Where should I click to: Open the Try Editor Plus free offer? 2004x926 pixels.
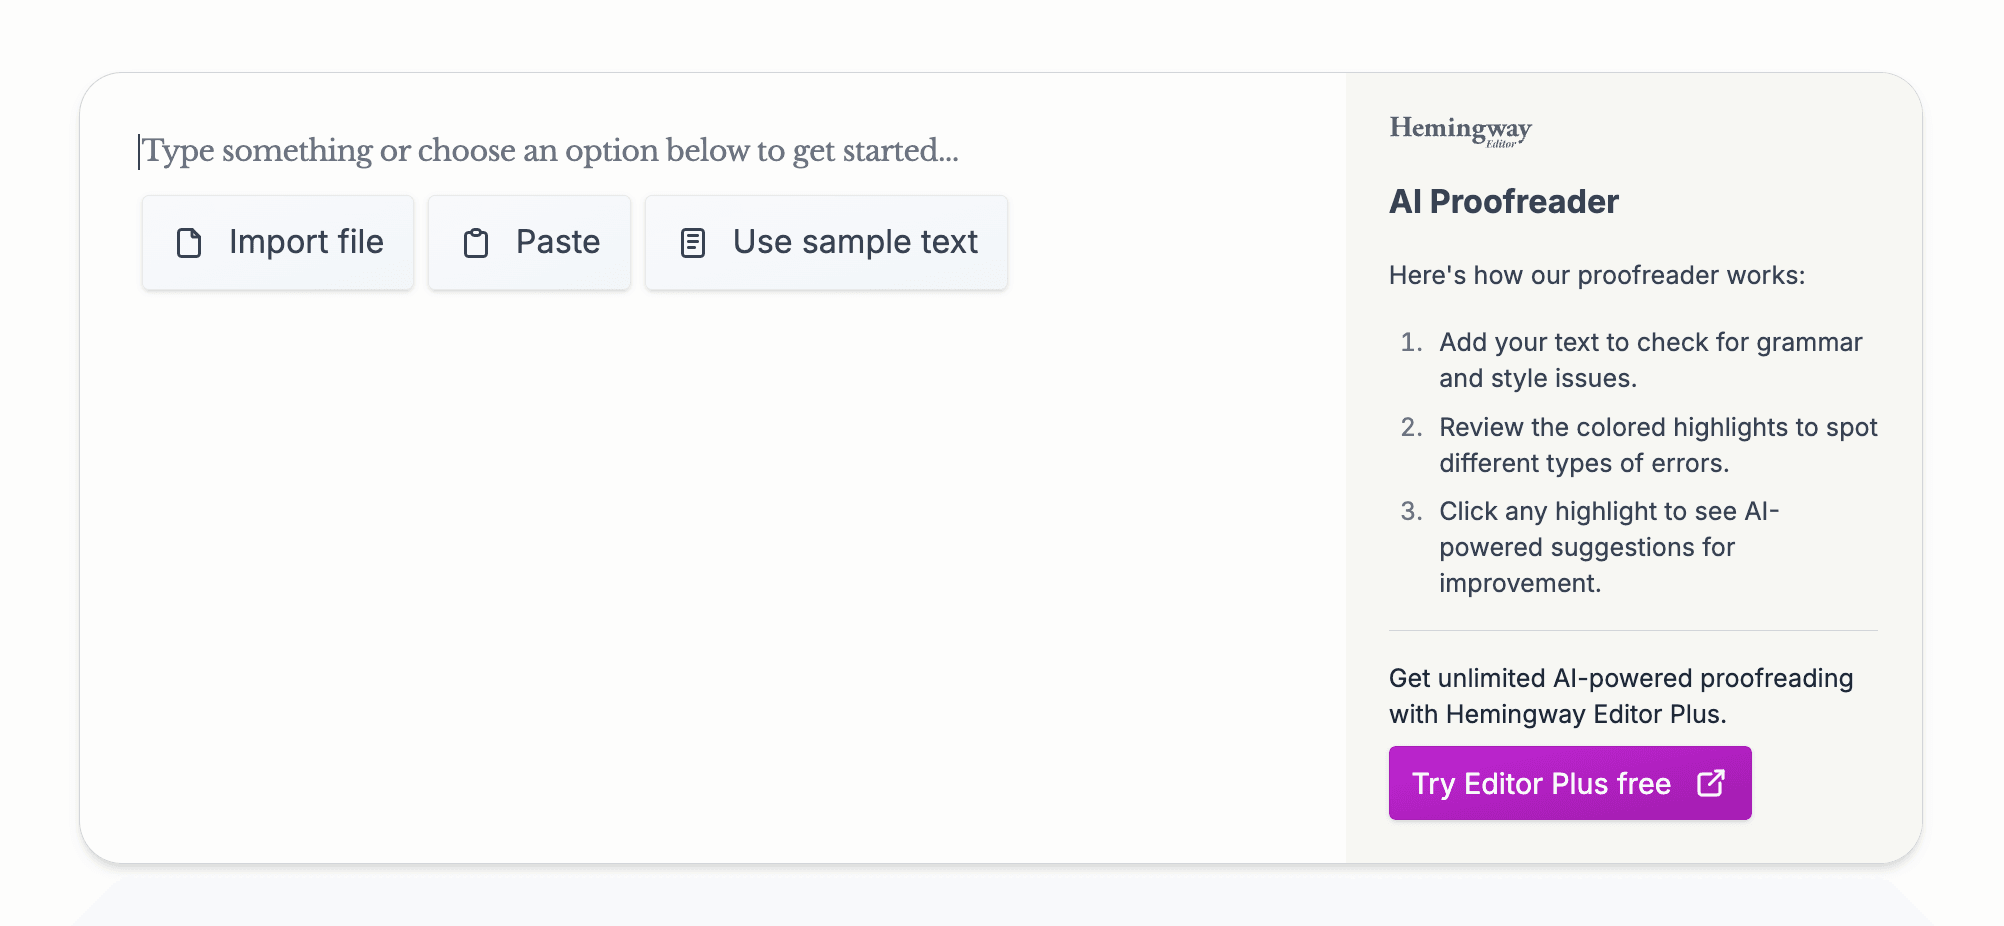[1541, 783]
